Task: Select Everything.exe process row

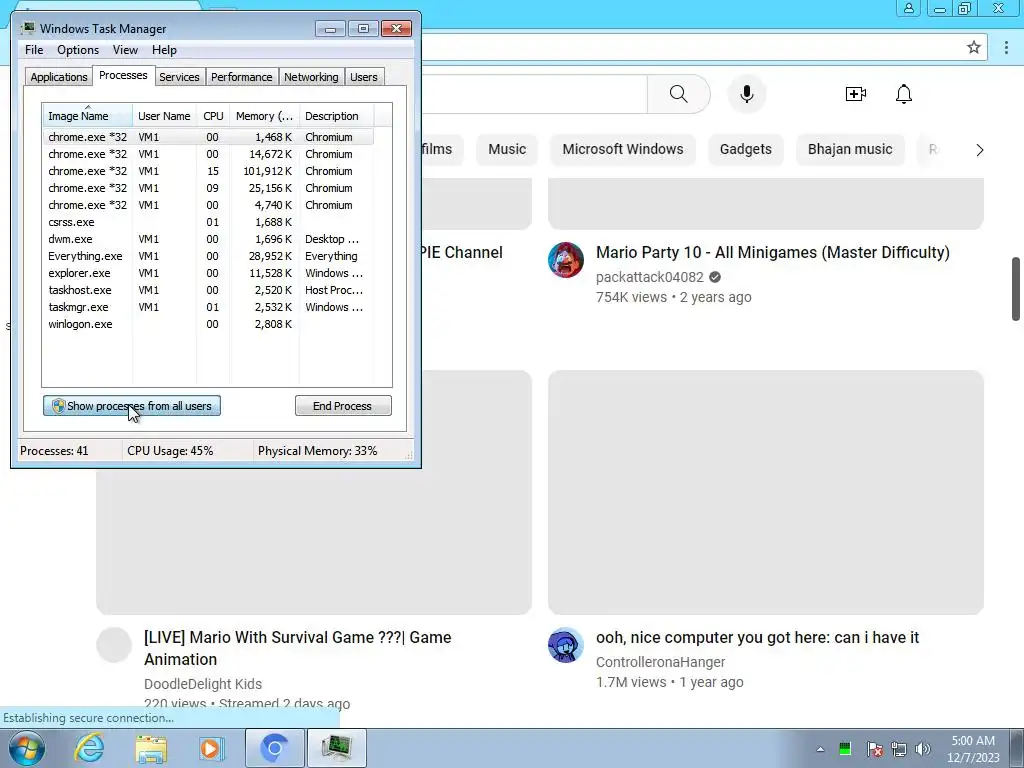Action: click(208, 256)
